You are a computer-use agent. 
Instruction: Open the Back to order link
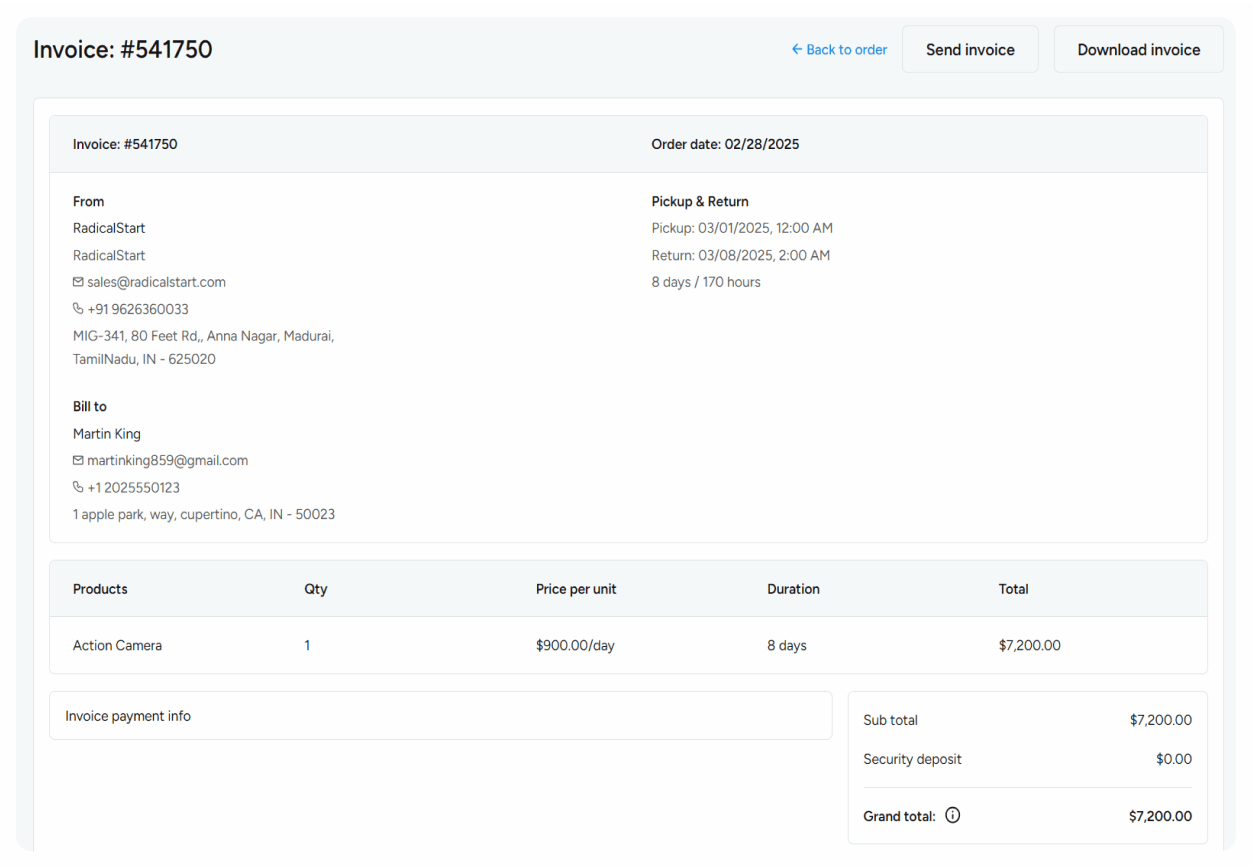pyautogui.click(x=845, y=49)
